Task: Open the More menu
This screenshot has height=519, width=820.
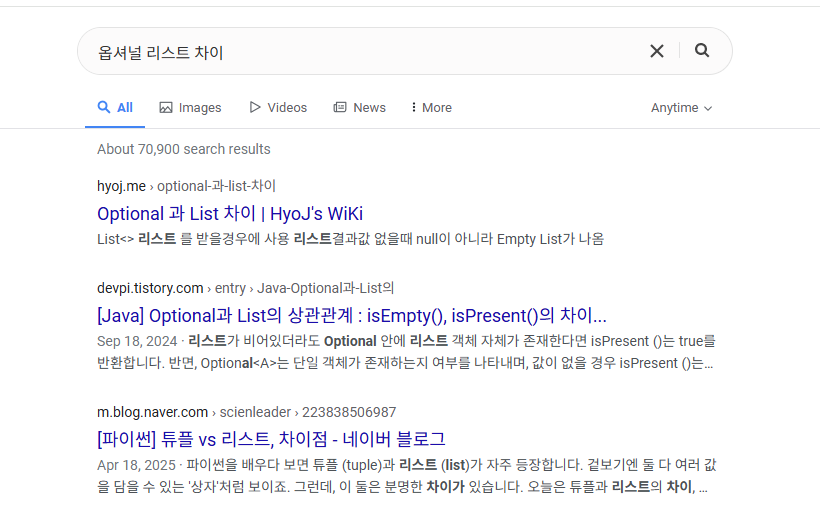Action: (431, 107)
